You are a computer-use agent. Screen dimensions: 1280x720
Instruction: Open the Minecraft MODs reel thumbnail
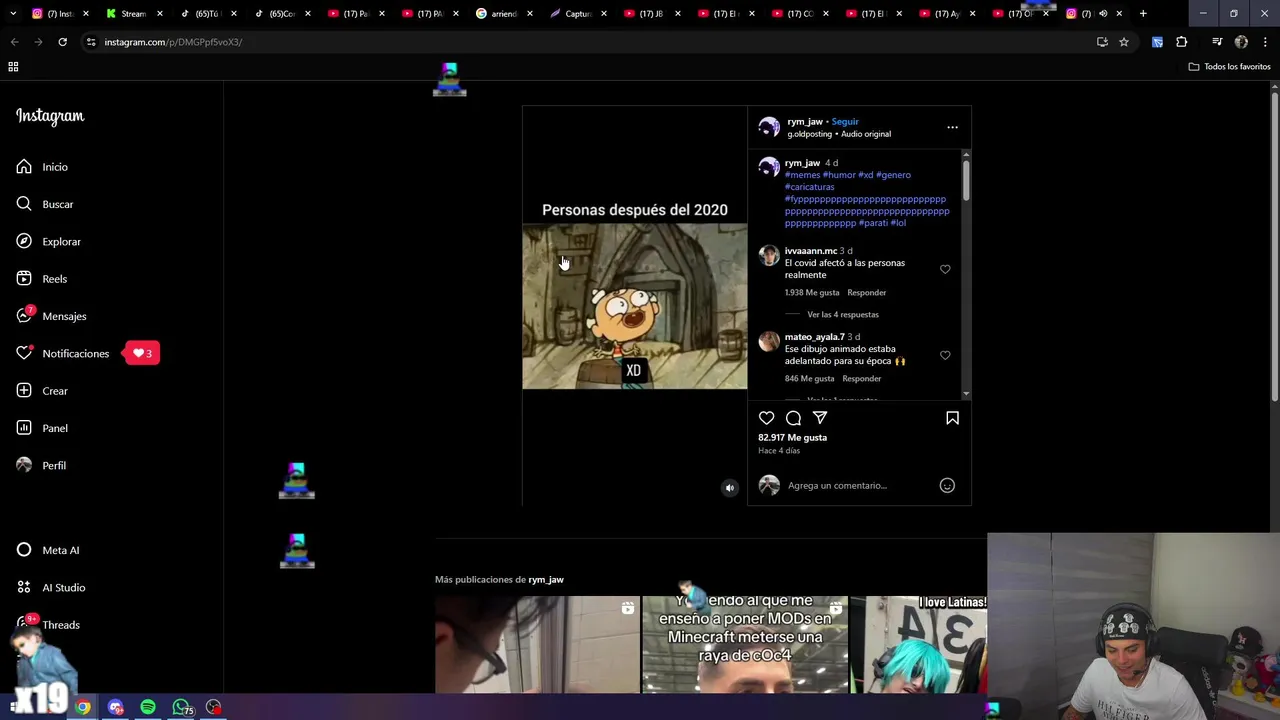point(745,645)
